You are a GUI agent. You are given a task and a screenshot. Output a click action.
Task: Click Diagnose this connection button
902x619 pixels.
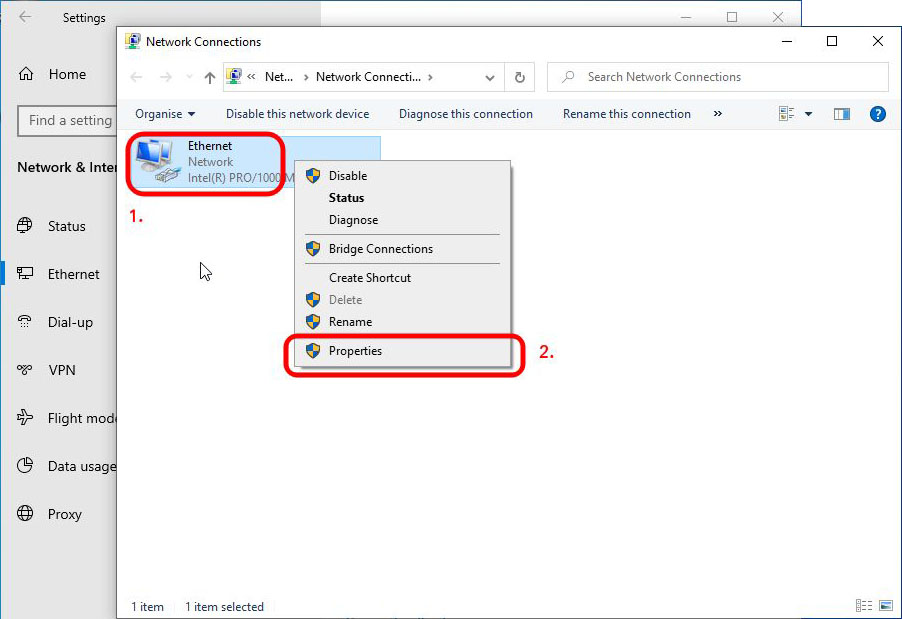pyautogui.click(x=465, y=114)
